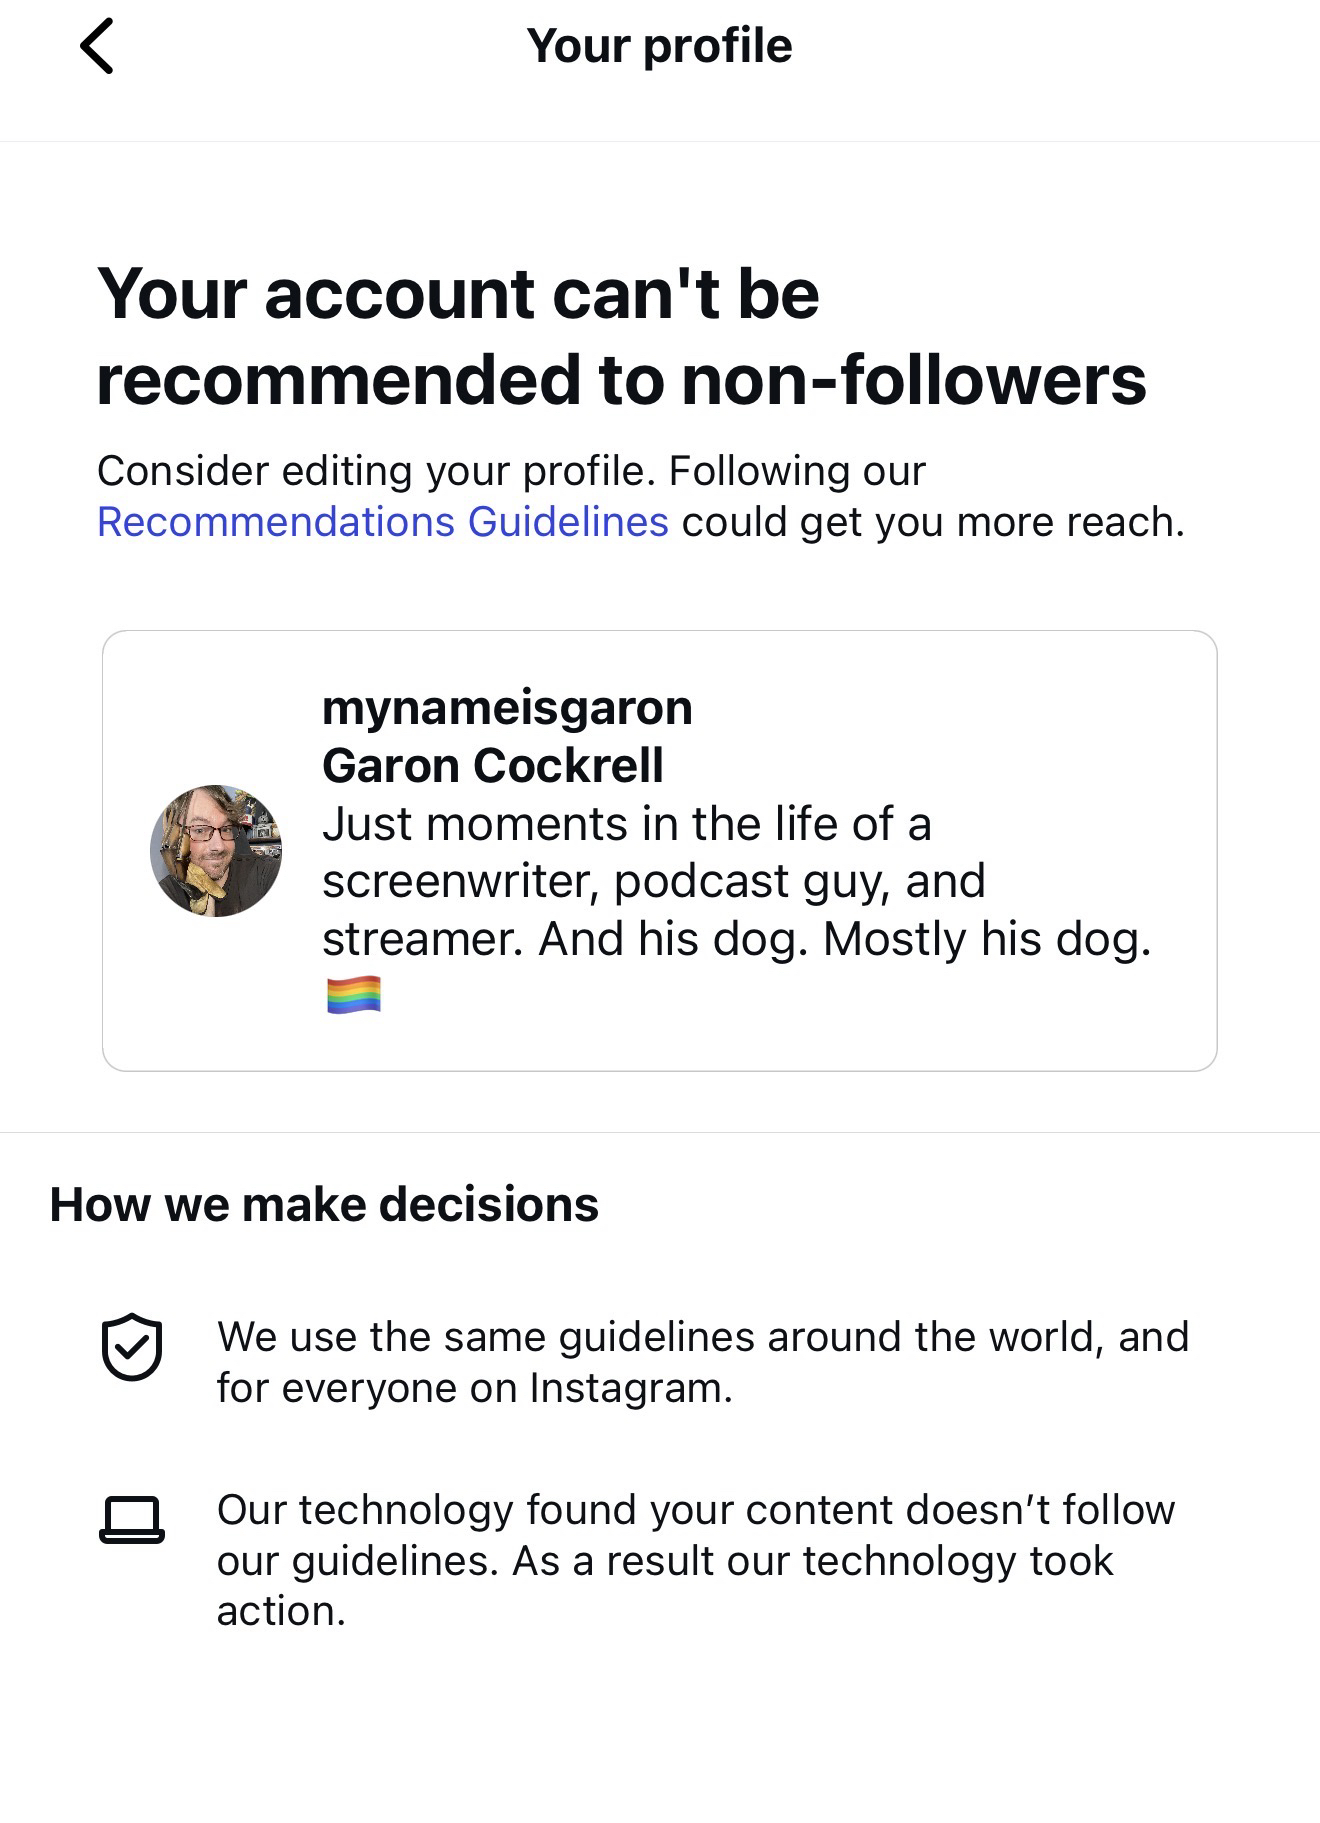Viewport: 1320px width, 1823px height.
Task: Tap "We use the same guidelines" text line
Action: point(702,1337)
